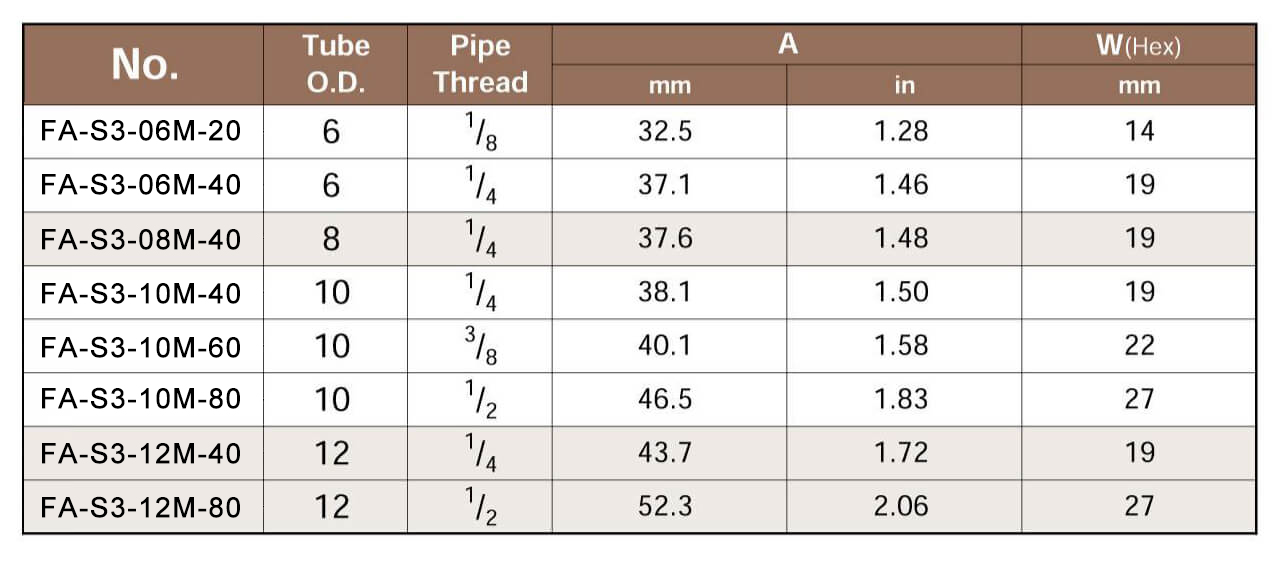The width and height of the screenshot is (1275, 570).
Task: Select part number FA-S3-12M-80
Action: 141,507
